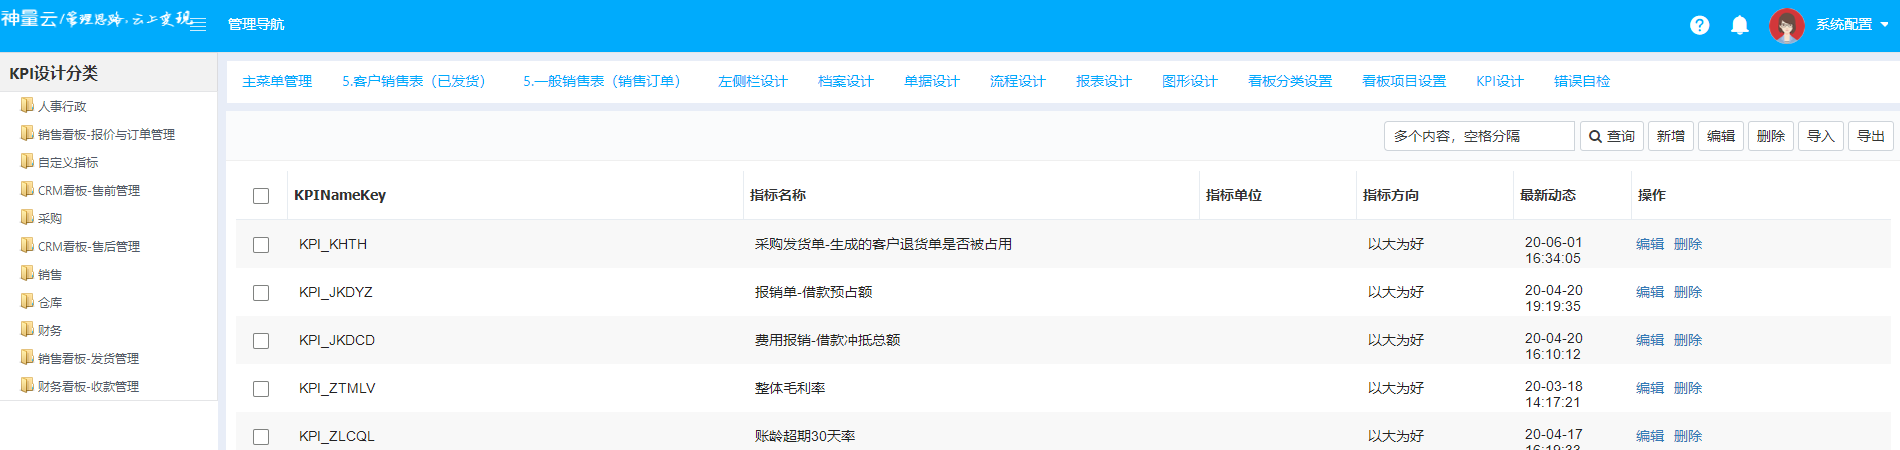Expand the 采购 category in sidebar

(50, 218)
